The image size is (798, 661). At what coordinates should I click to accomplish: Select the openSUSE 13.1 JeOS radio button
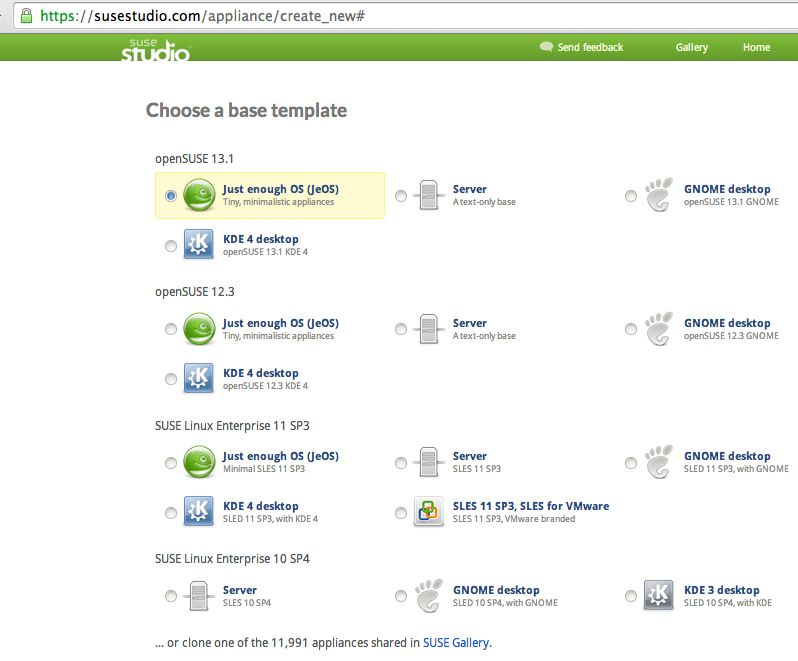pos(171,195)
